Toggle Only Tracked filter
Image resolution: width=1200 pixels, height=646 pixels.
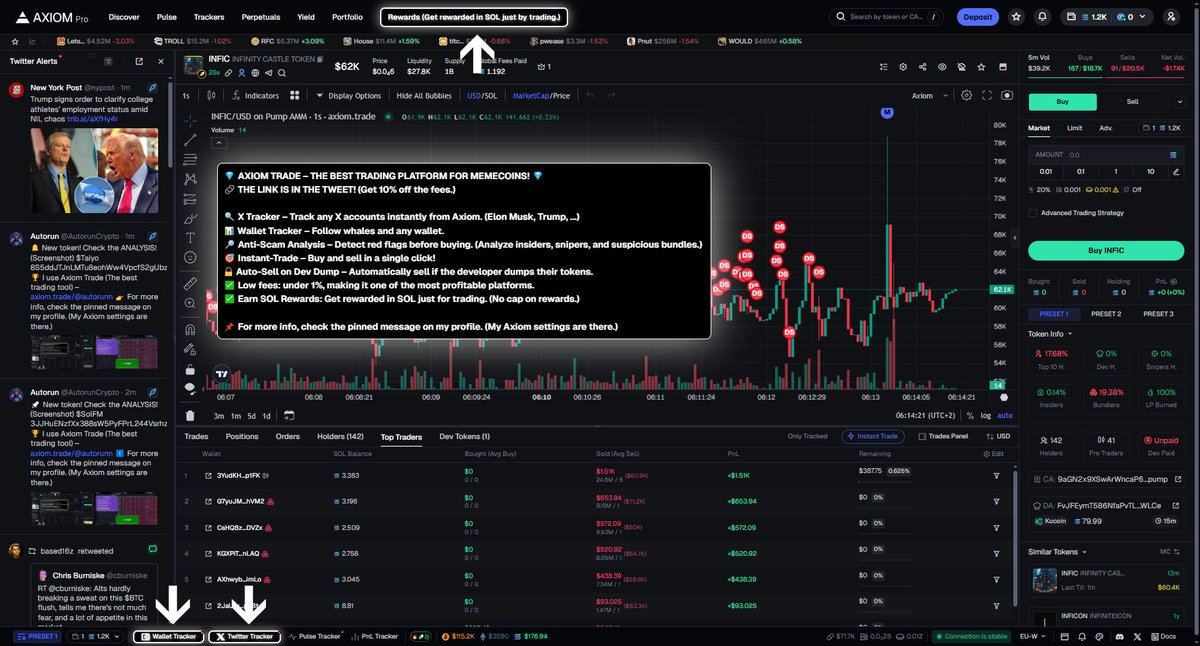click(x=807, y=437)
